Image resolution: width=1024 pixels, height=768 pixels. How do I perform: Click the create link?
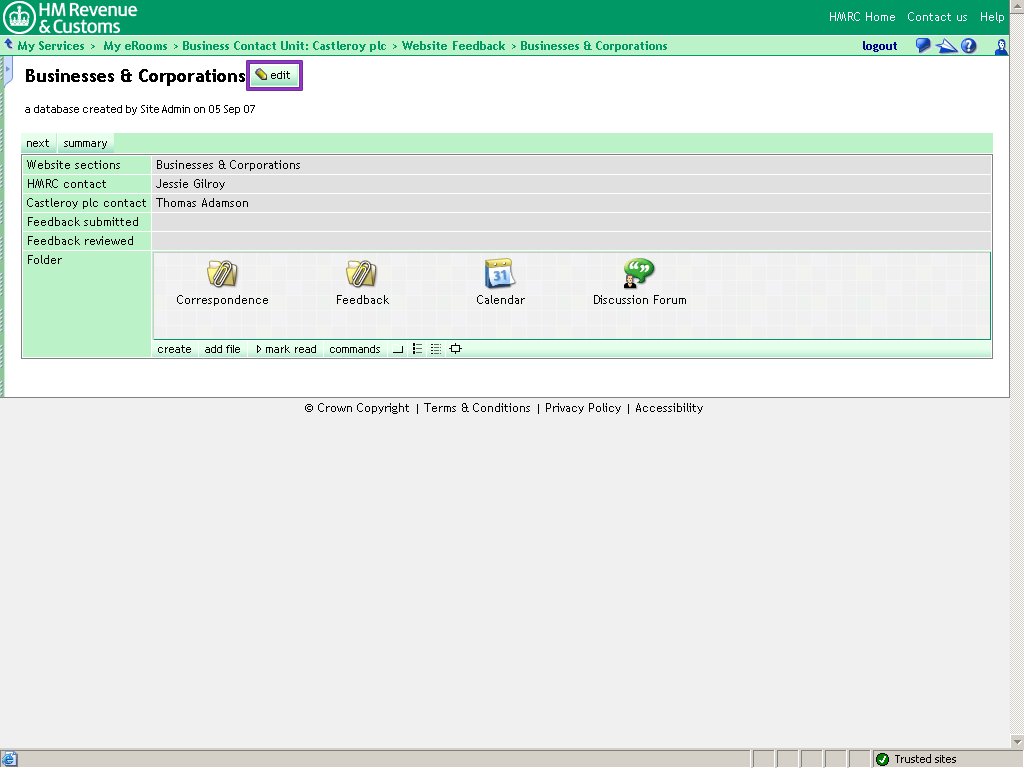173,349
